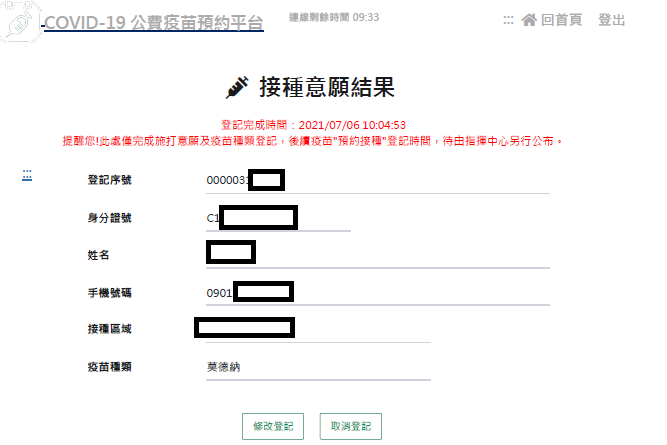Open the COVID-19 公費疫苗預約平台 title link
The height and width of the screenshot is (445, 667).
pos(154,23)
